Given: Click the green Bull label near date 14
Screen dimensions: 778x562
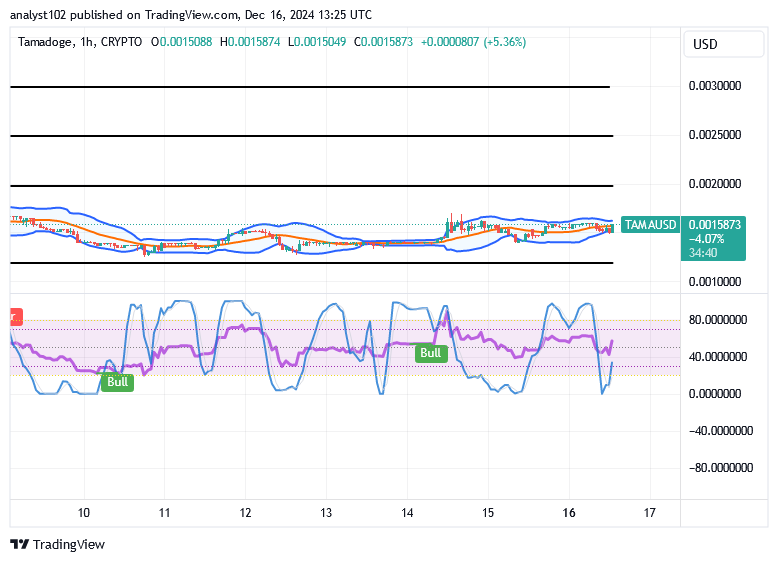Looking at the screenshot, I should (x=430, y=353).
